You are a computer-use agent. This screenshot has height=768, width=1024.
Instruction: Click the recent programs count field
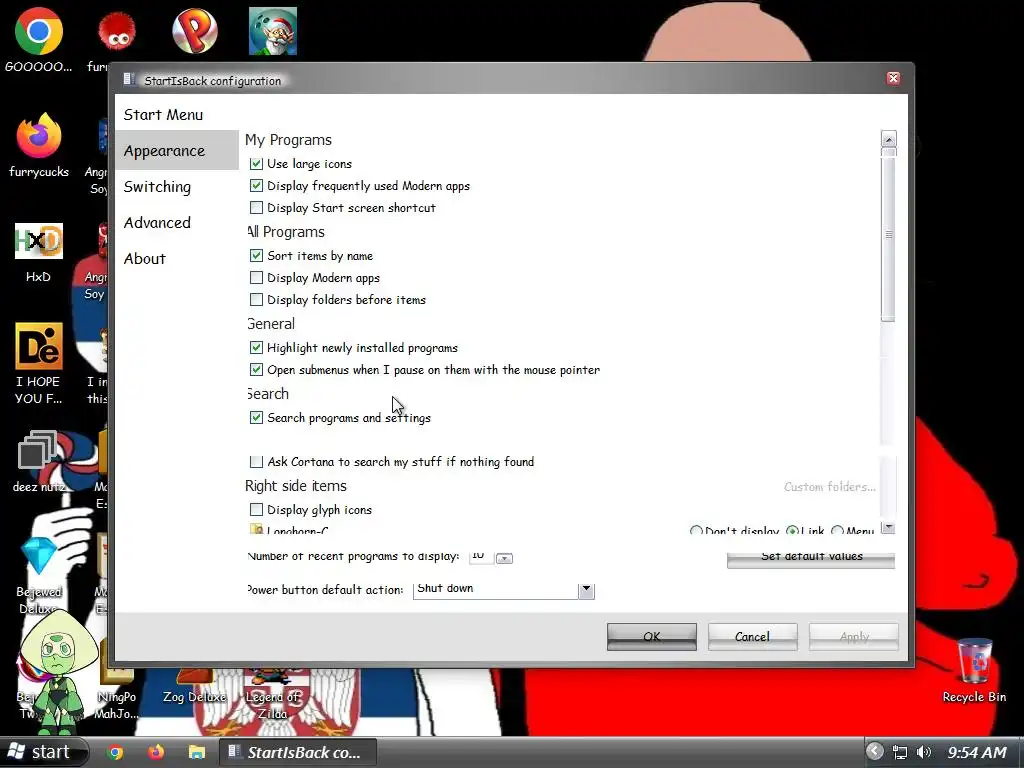coord(480,556)
